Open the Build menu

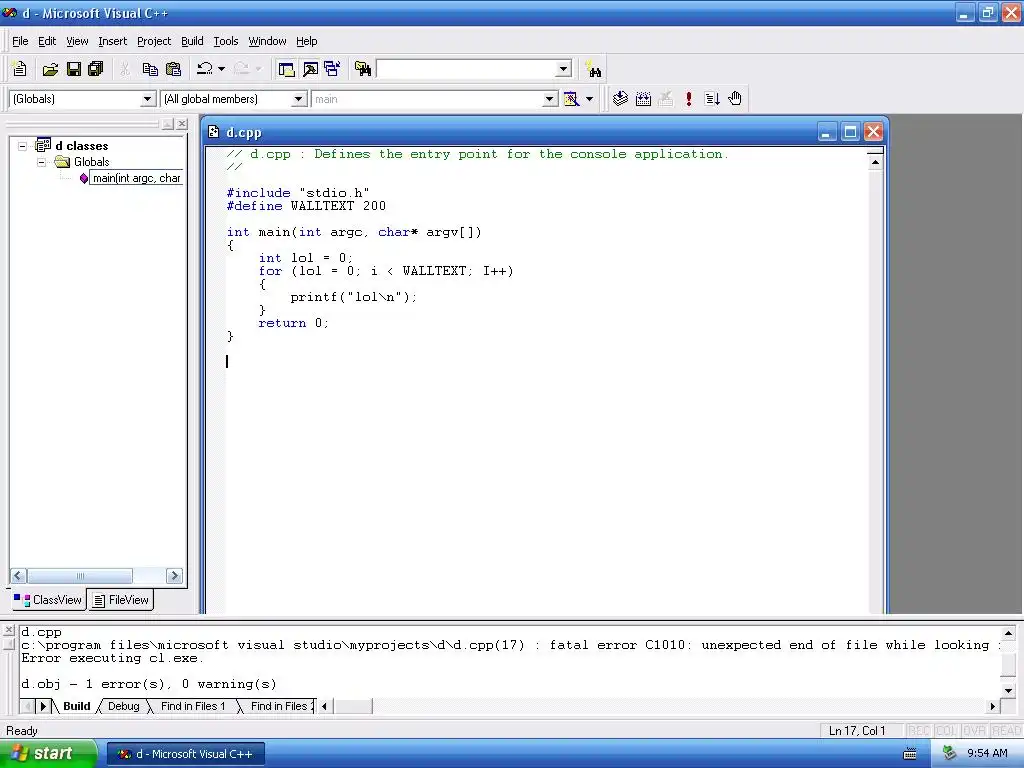point(192,41)
